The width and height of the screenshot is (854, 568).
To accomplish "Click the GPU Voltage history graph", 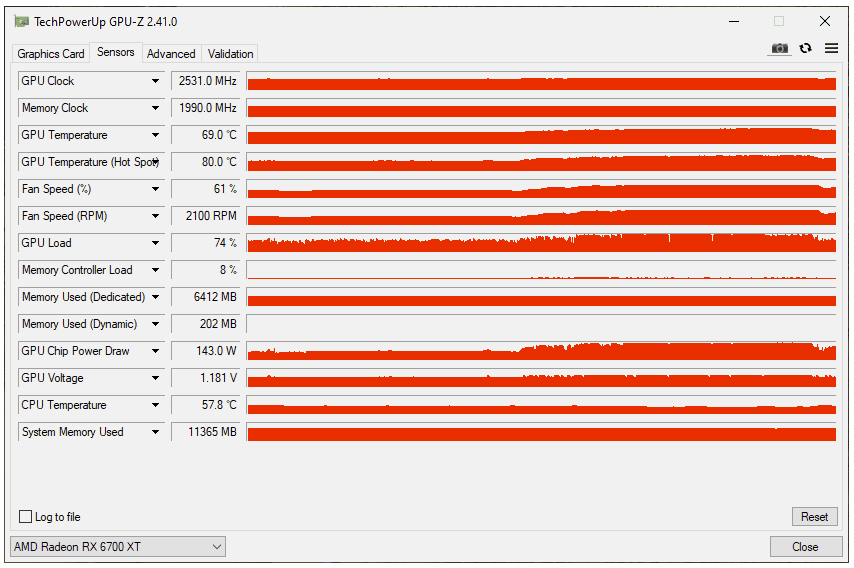I will [x=541, y=378].
